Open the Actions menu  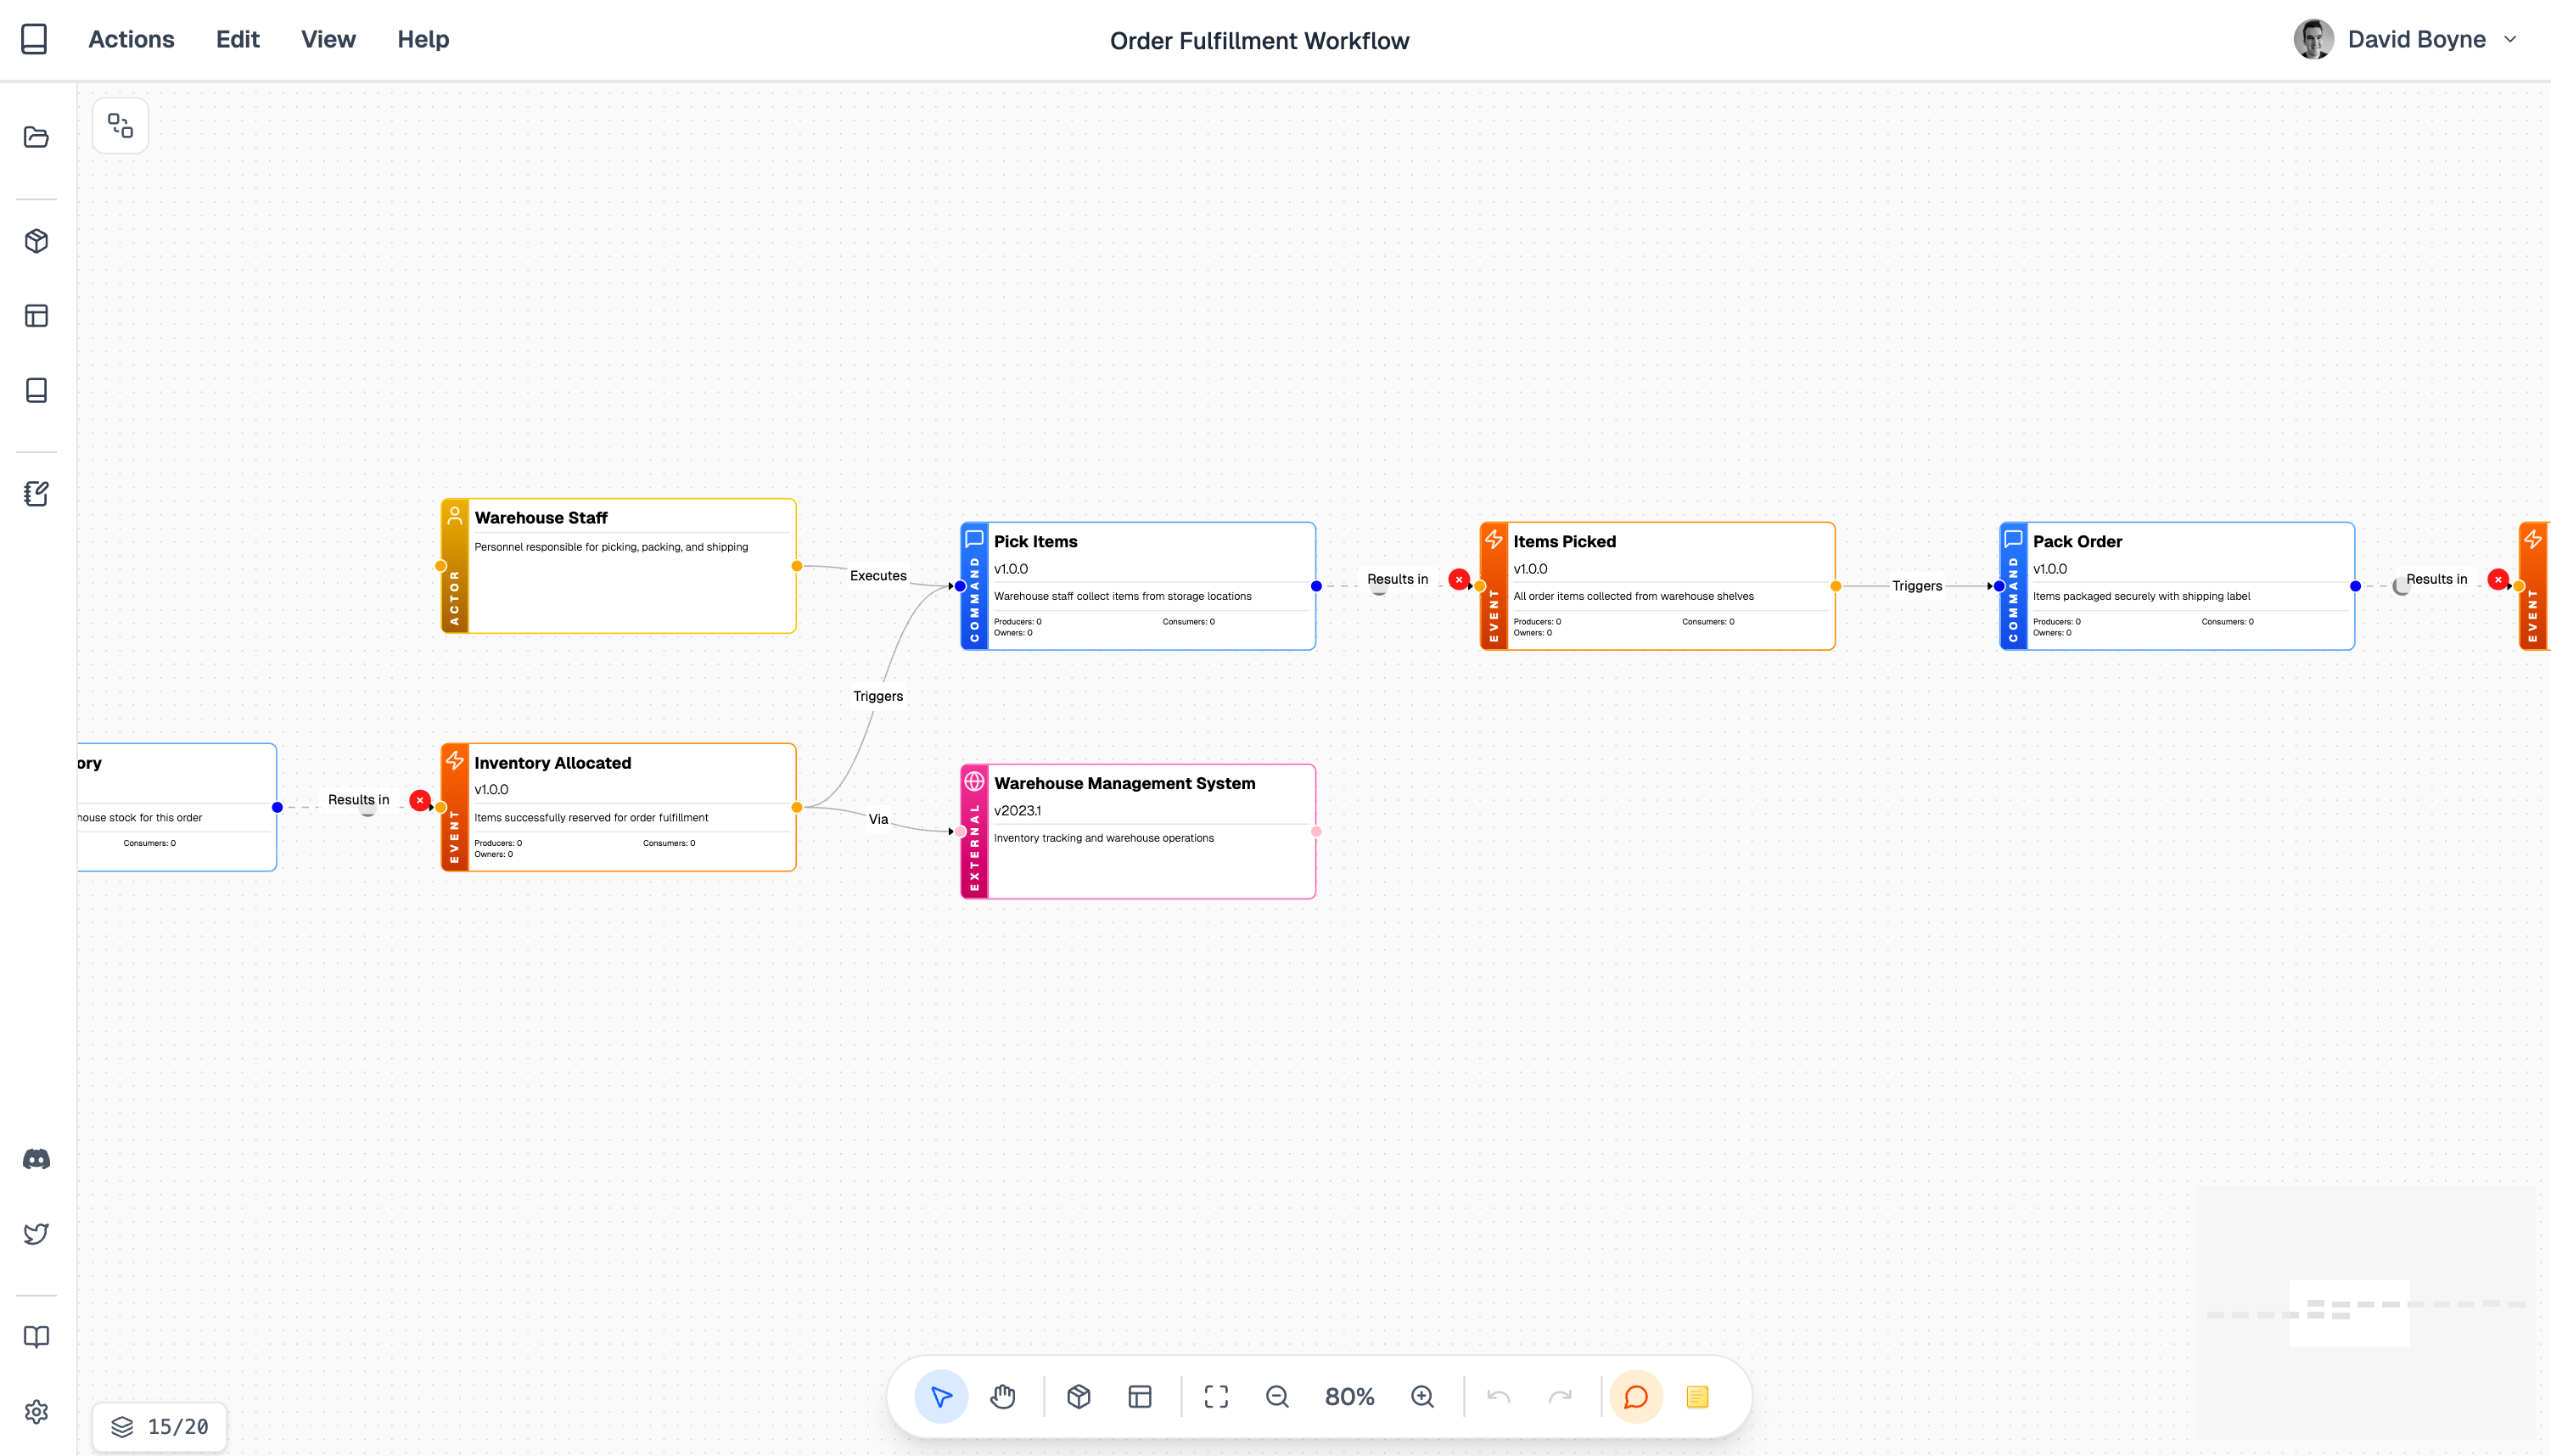point(131,39)
